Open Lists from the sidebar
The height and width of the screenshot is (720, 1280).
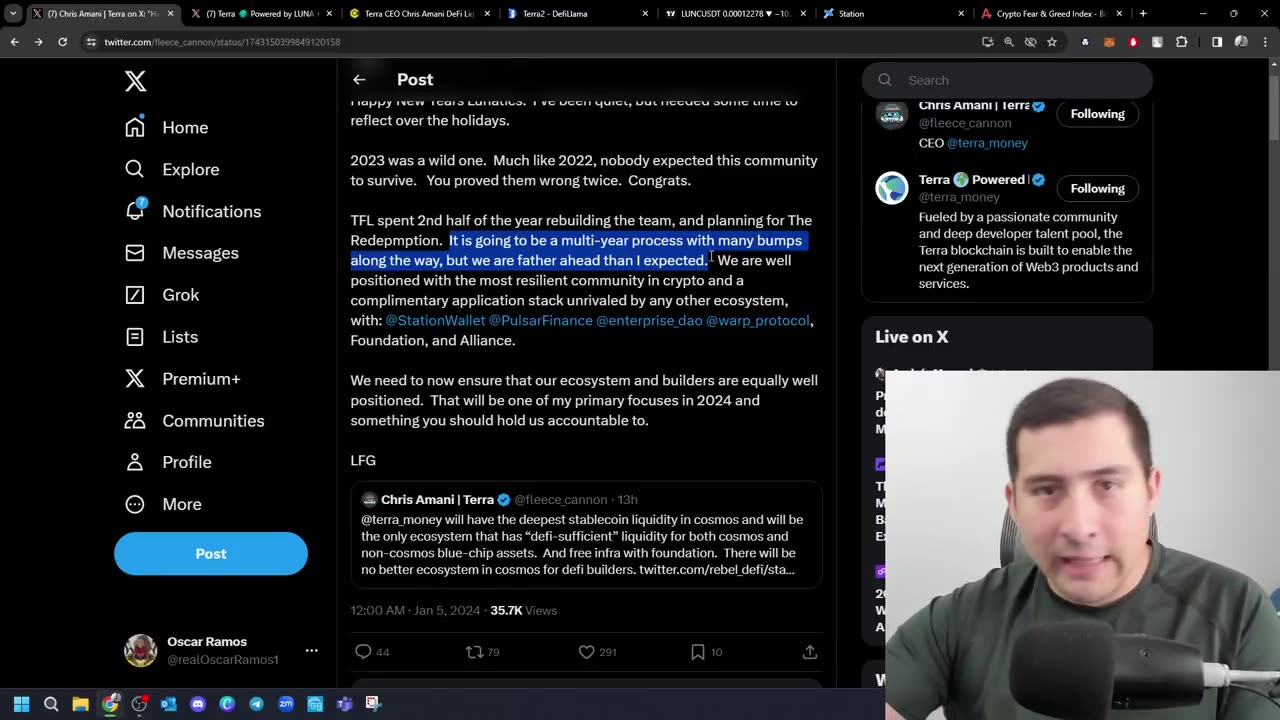[161, 337]
